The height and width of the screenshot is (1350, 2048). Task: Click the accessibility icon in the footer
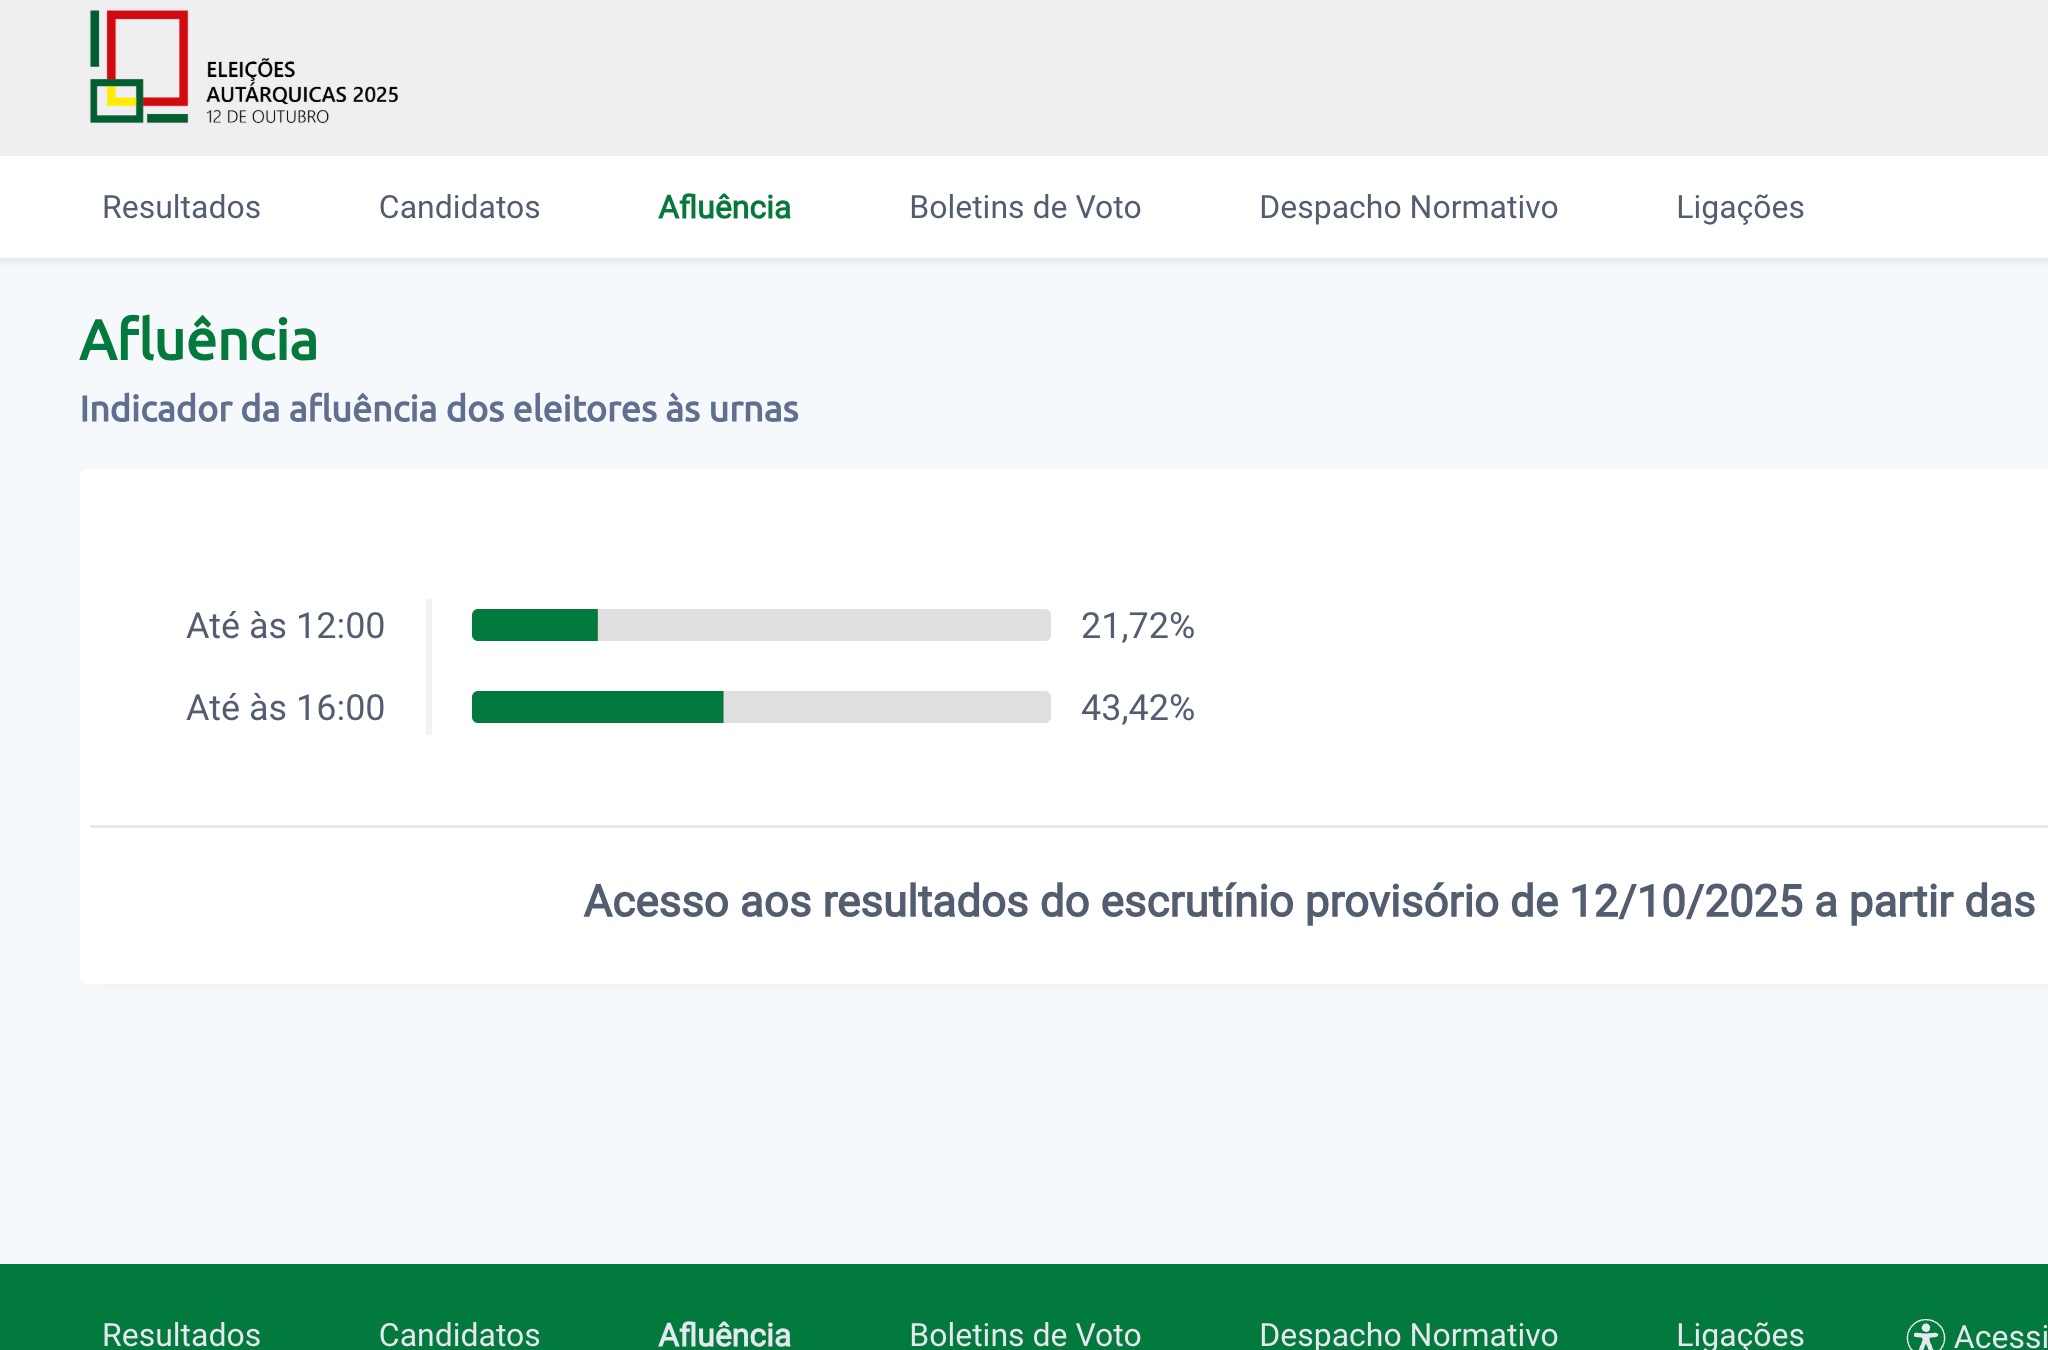tap(1925, 1334)
